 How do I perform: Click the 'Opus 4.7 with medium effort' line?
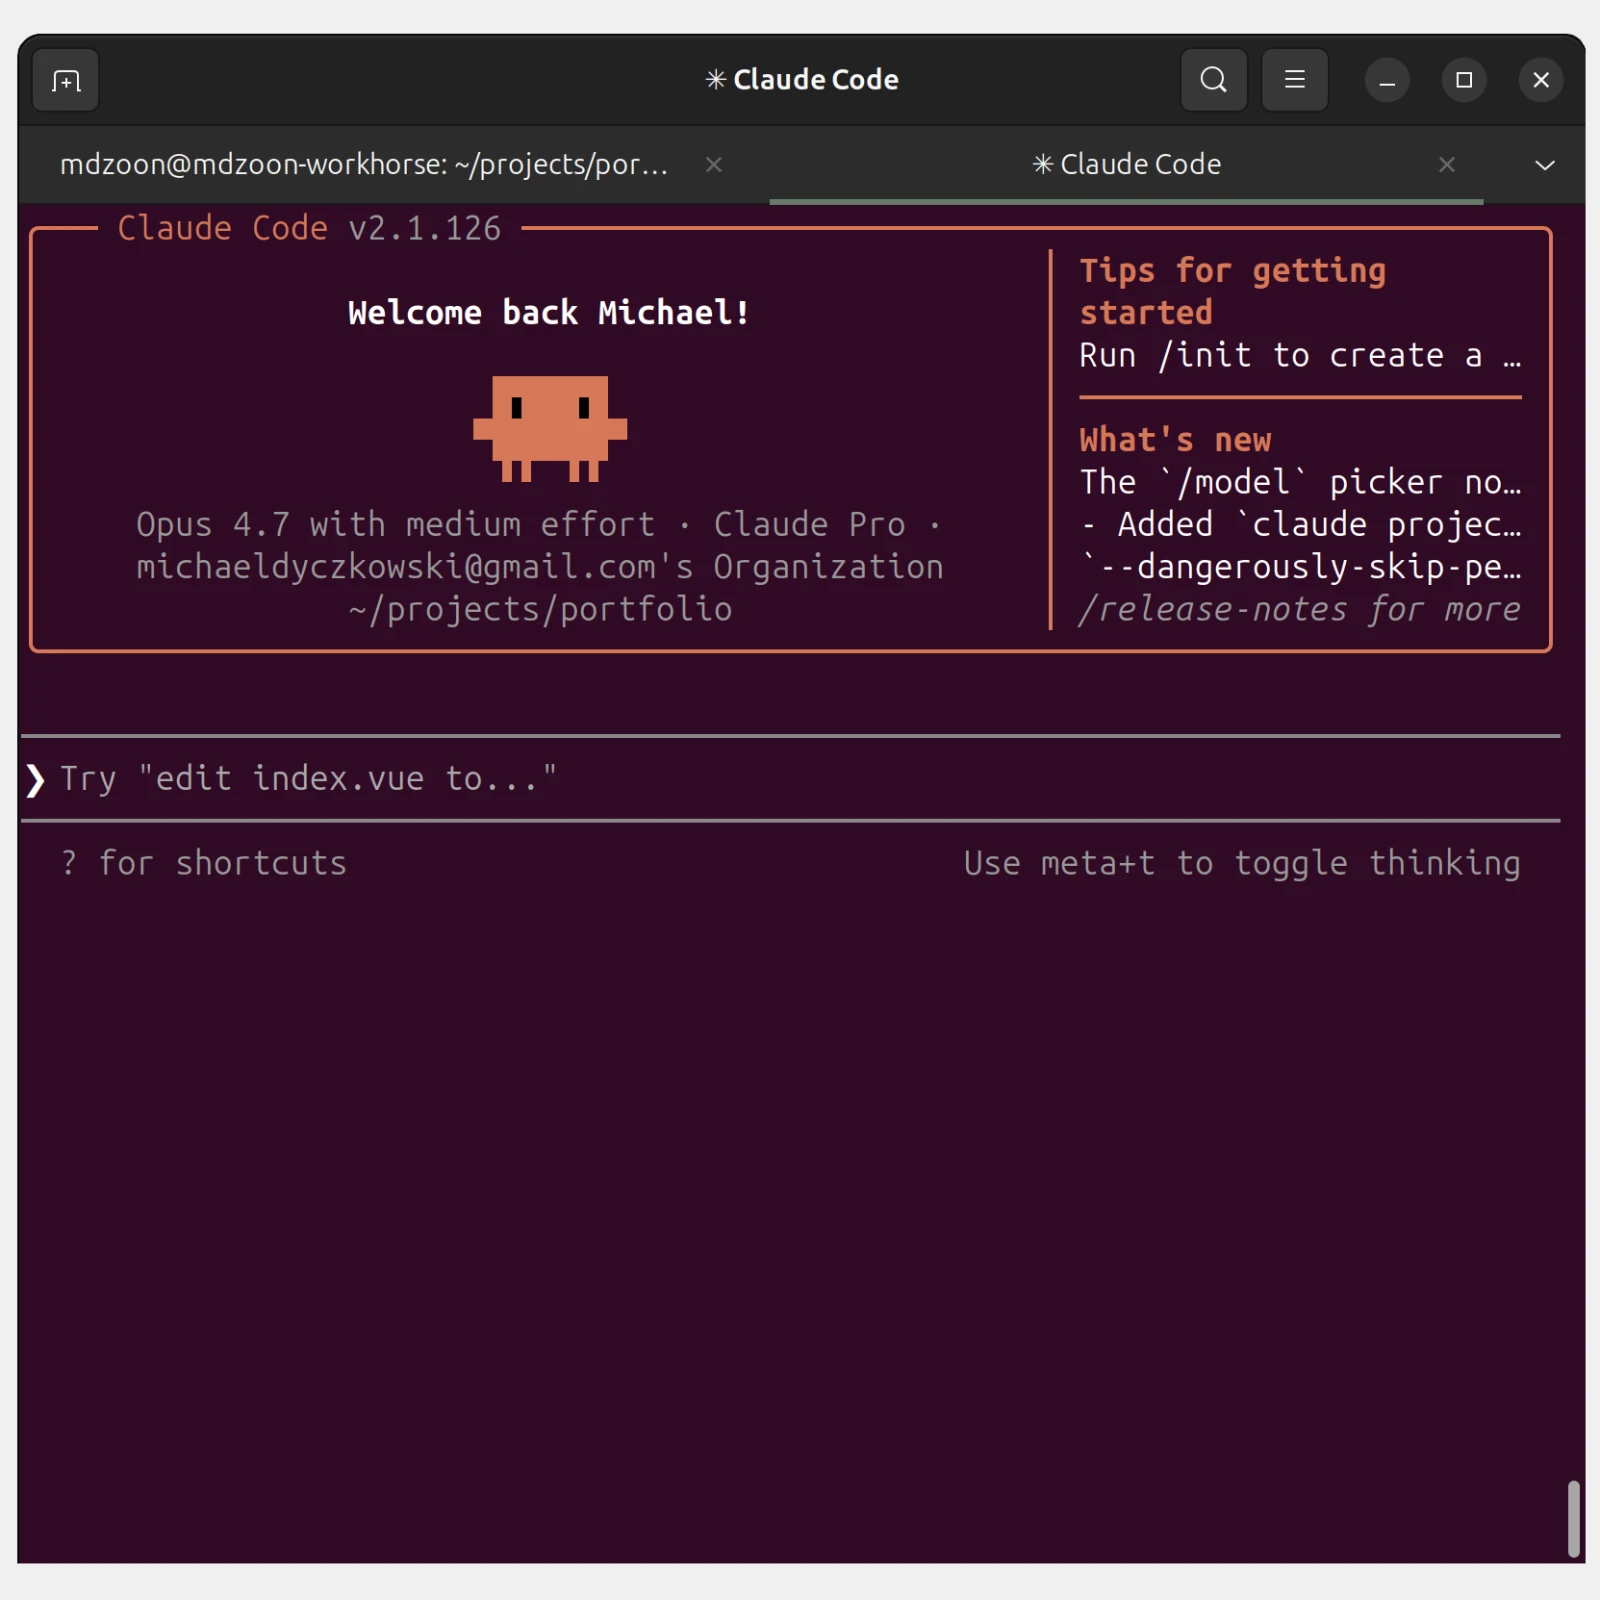click(x=396, y=525)
